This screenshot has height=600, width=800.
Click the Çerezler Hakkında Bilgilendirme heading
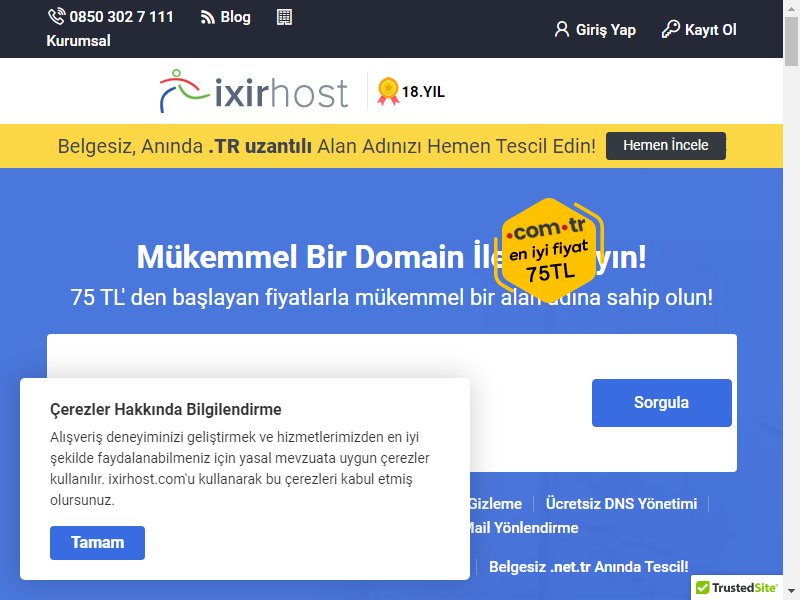166,409
